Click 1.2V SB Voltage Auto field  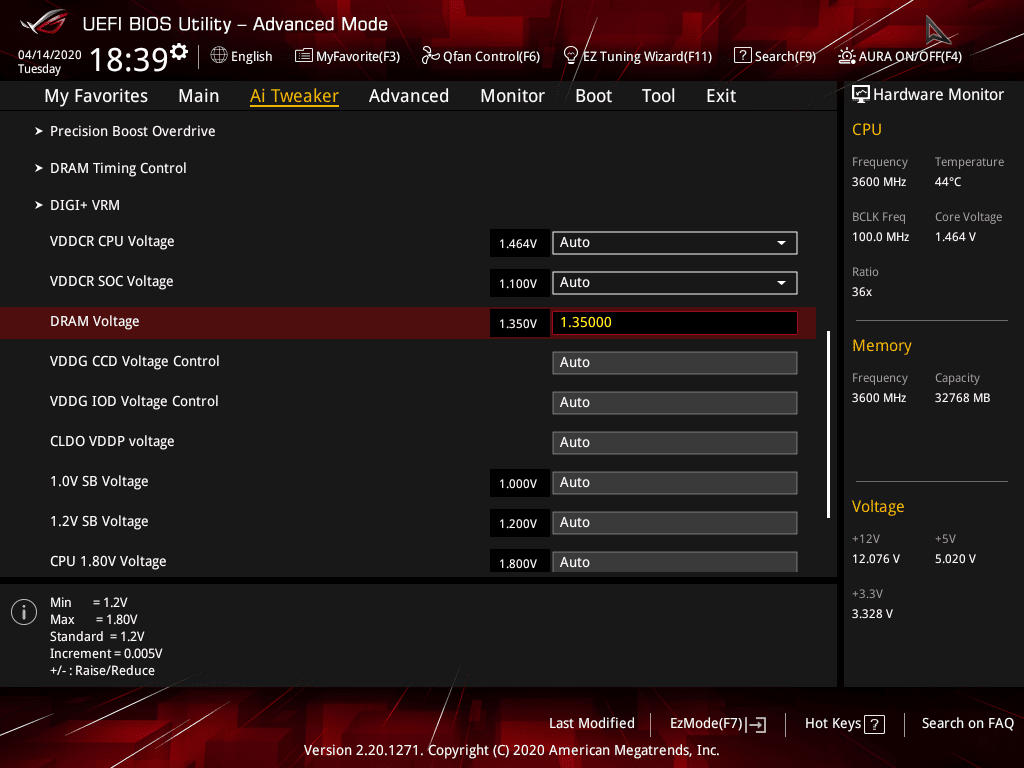[675, 522]
